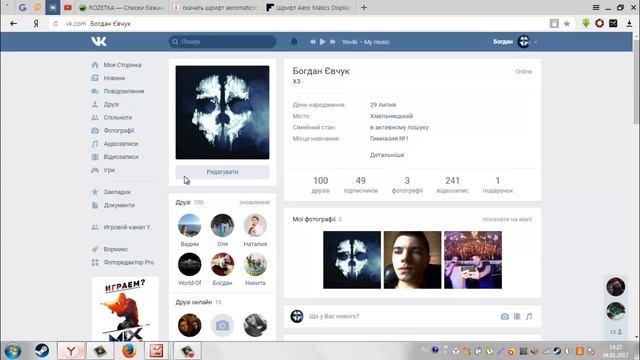The height and width of the screenshot is (360, 640).
Task: Open friend Богдан's avatar in friends list
Action: pos(222,264)
